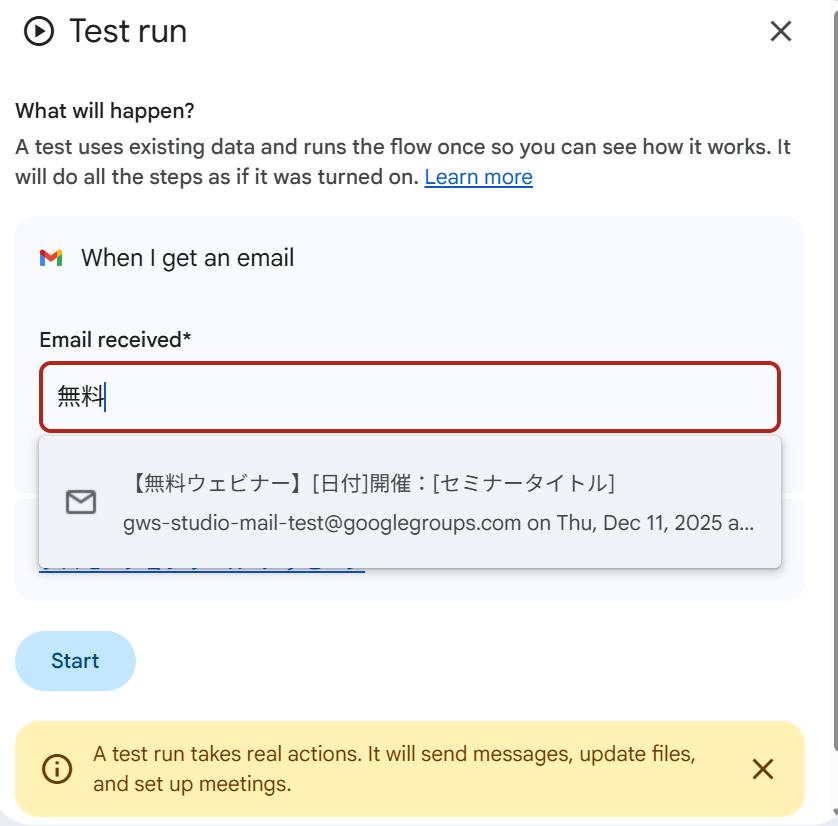Viewport: 838px width, 826px height.
Task: Click the "What will happen?" heading
Action: click(105, 110)
